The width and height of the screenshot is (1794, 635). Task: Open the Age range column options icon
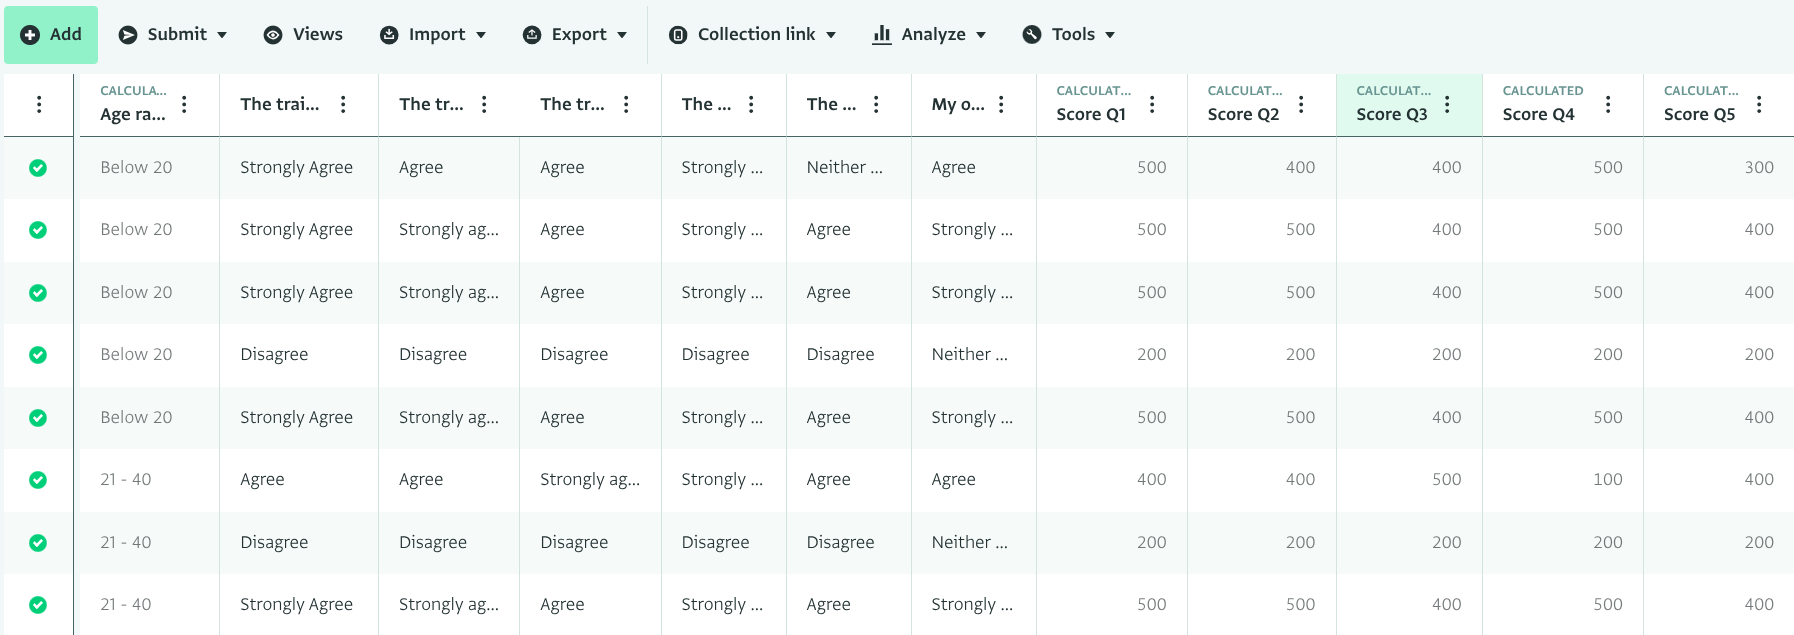[x=184, y=104]
